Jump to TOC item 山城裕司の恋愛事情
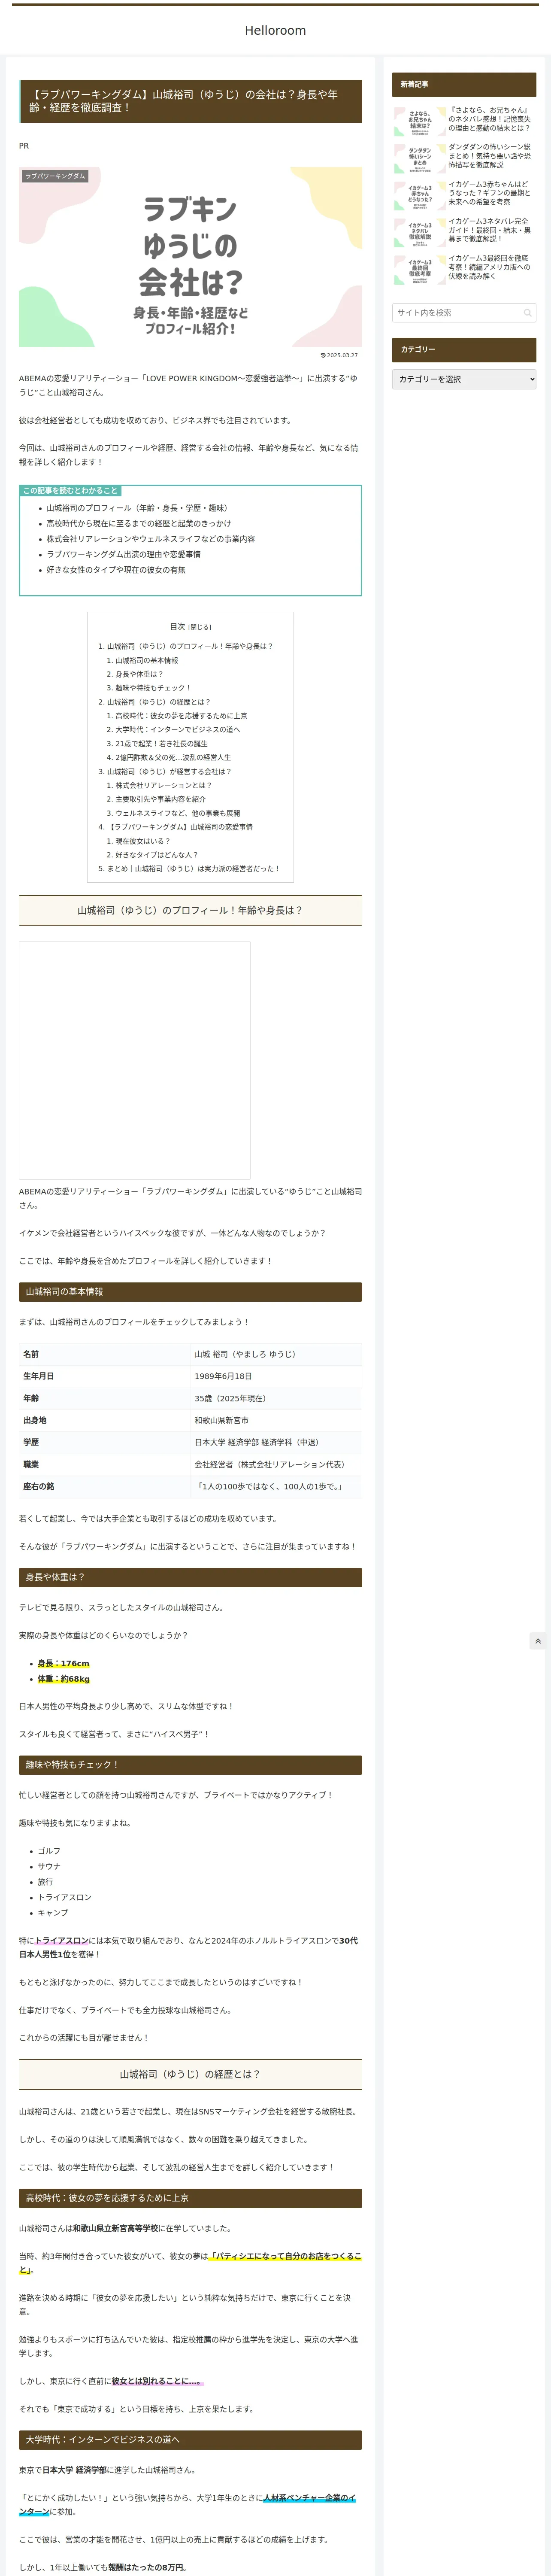The height and width of the screenshot is (2576, 551). pyautogui.click(x=179, y=827)
